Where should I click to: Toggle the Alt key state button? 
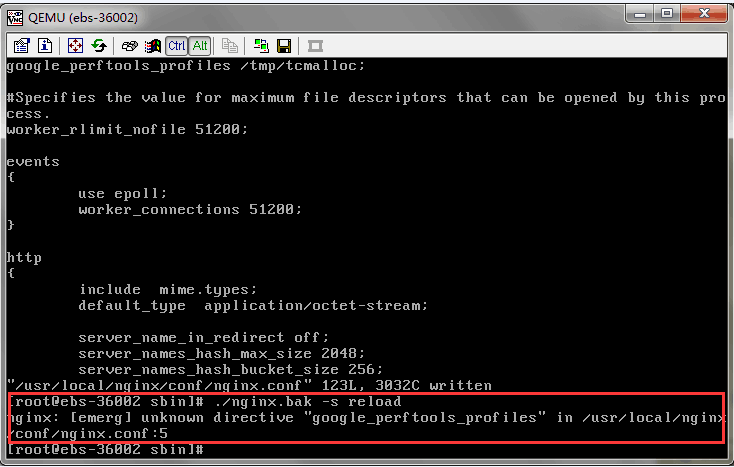tap(199, 46)
